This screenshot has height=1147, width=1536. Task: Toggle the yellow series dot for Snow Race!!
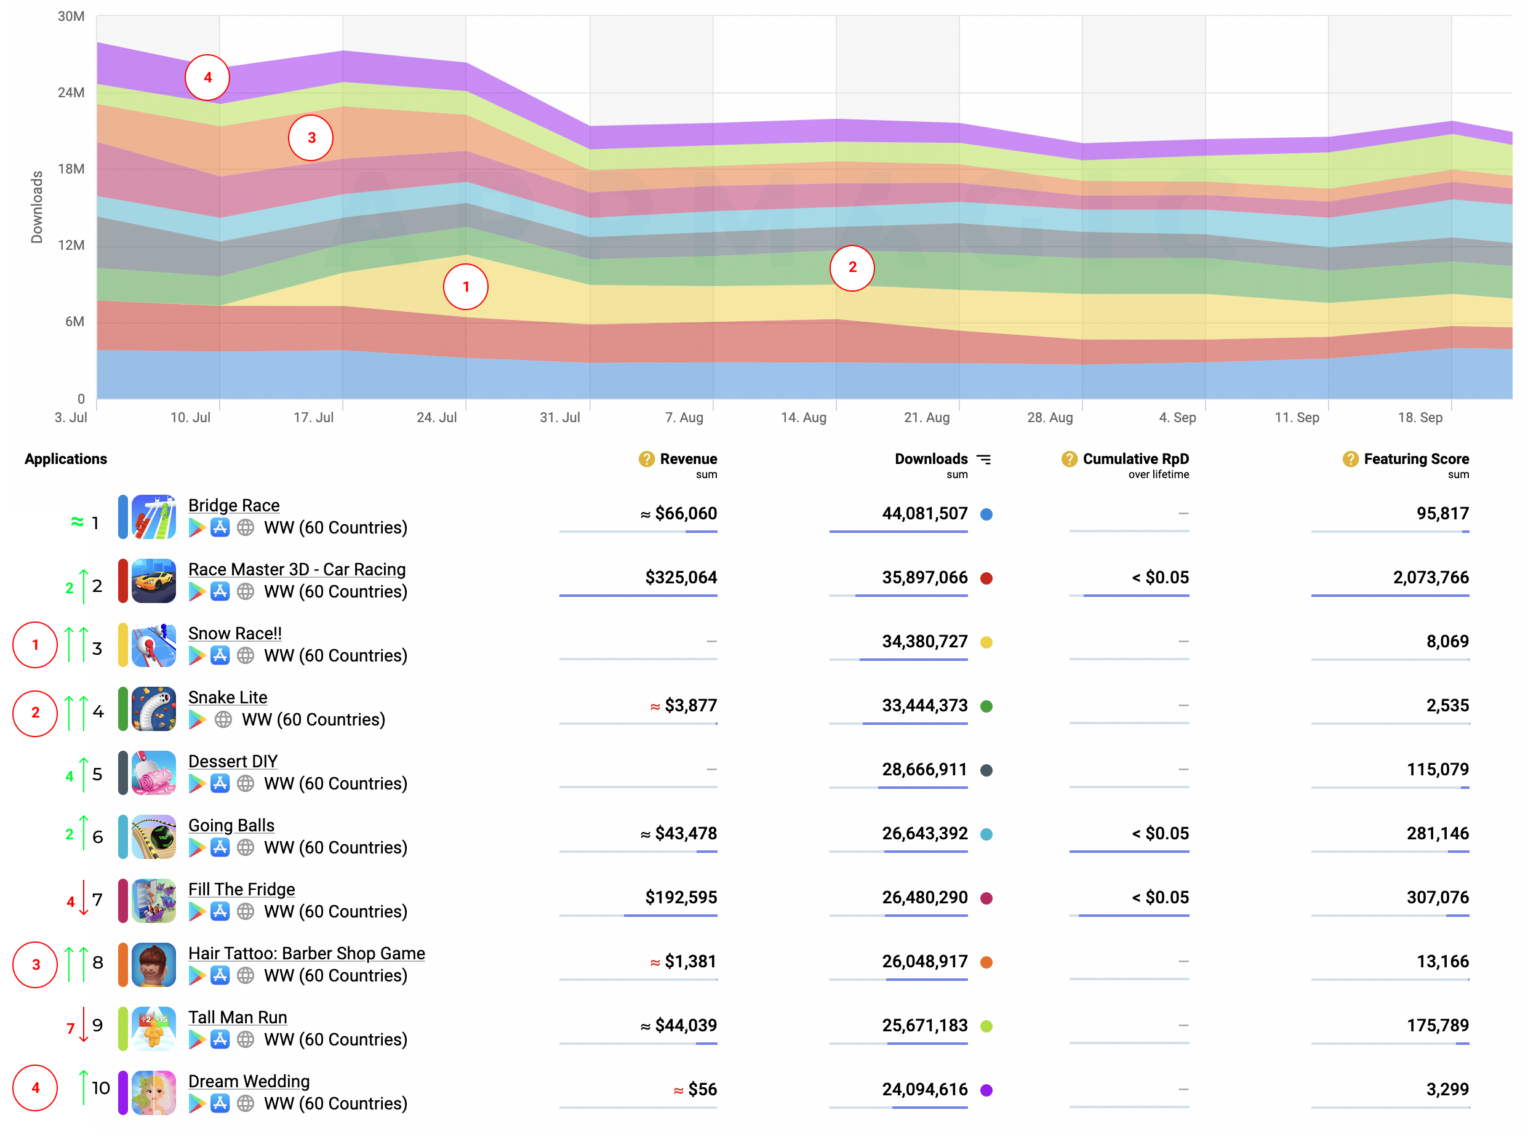pos(985,642)
